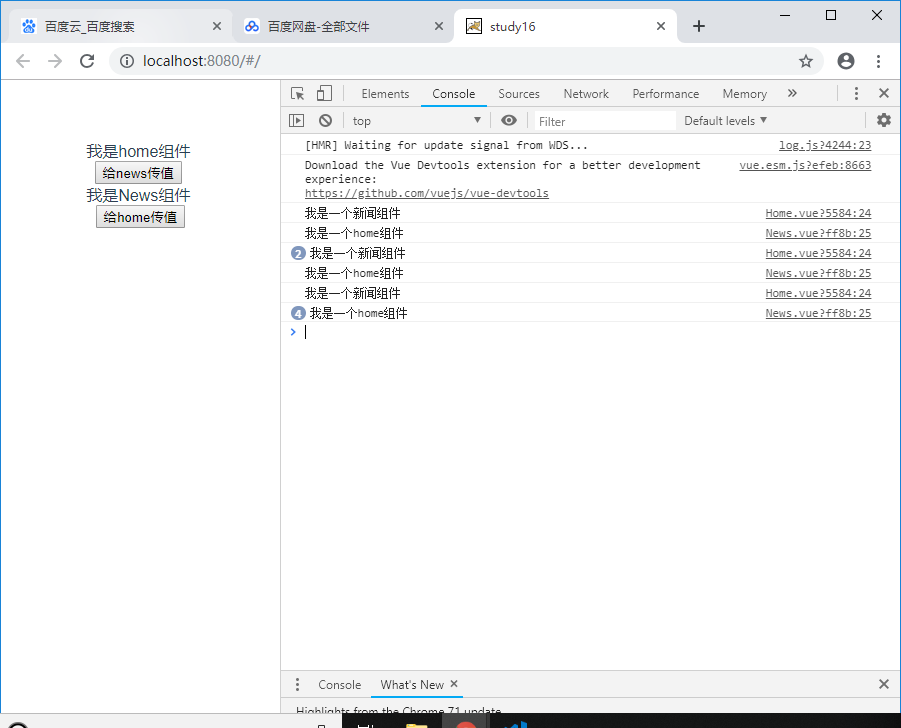The image size is (901, 728).
Task: View site information icon in address bar
Action: 126,61
